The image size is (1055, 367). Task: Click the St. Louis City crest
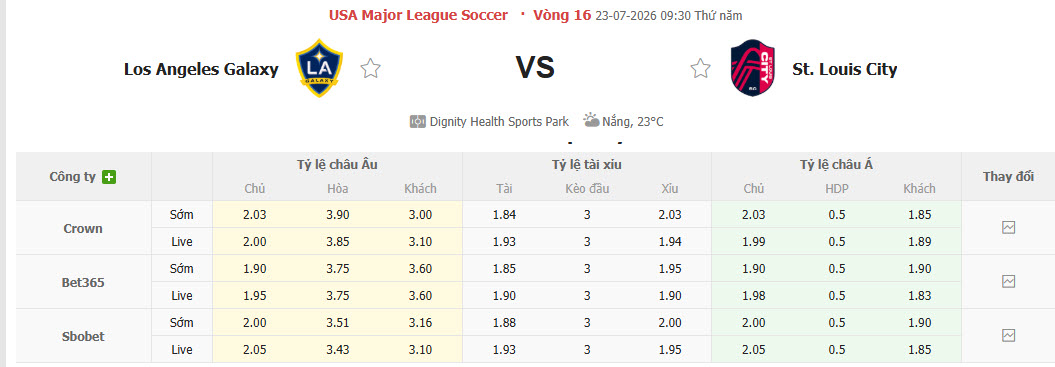[x=752, y=68]
